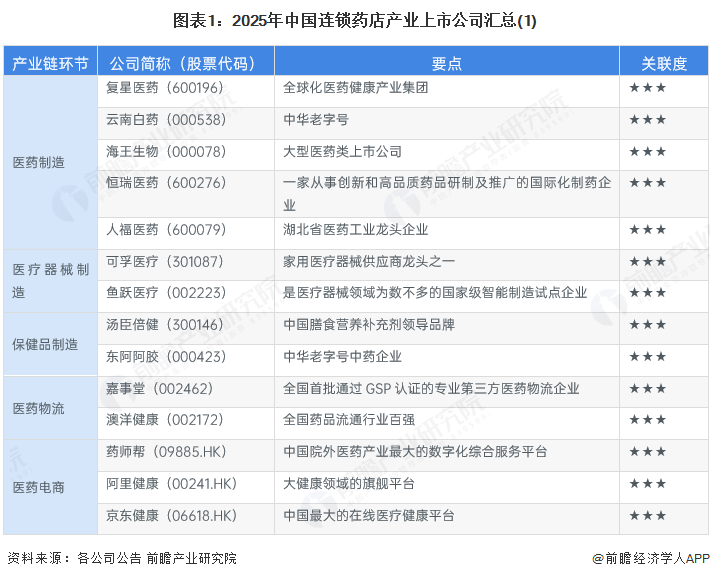Screen dimensions: 710x579
Task: Click the star rating in 海王生物 row
Action: click(648, 152)
